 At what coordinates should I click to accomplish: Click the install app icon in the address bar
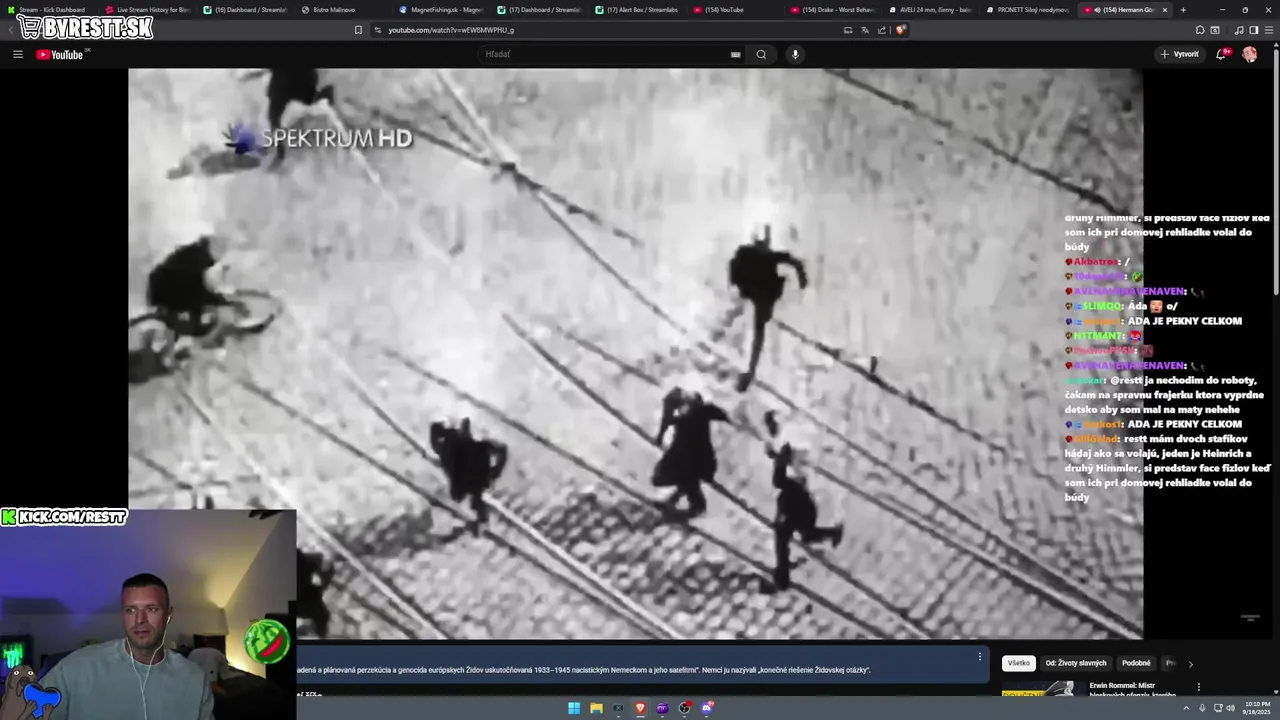point(848,30)
